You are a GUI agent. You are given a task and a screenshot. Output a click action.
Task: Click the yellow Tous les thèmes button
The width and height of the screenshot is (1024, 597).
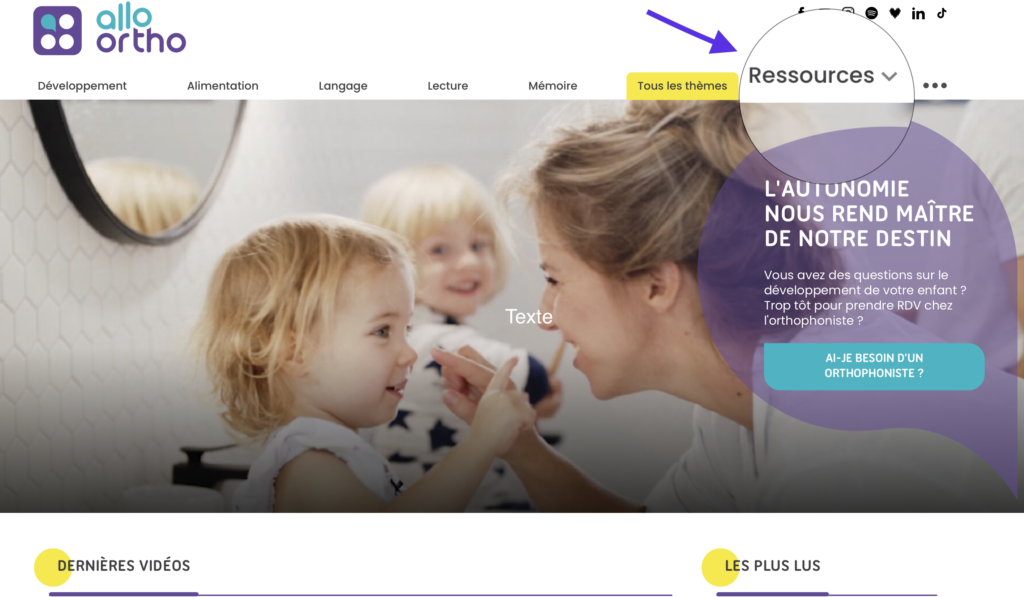pos(682,86)
